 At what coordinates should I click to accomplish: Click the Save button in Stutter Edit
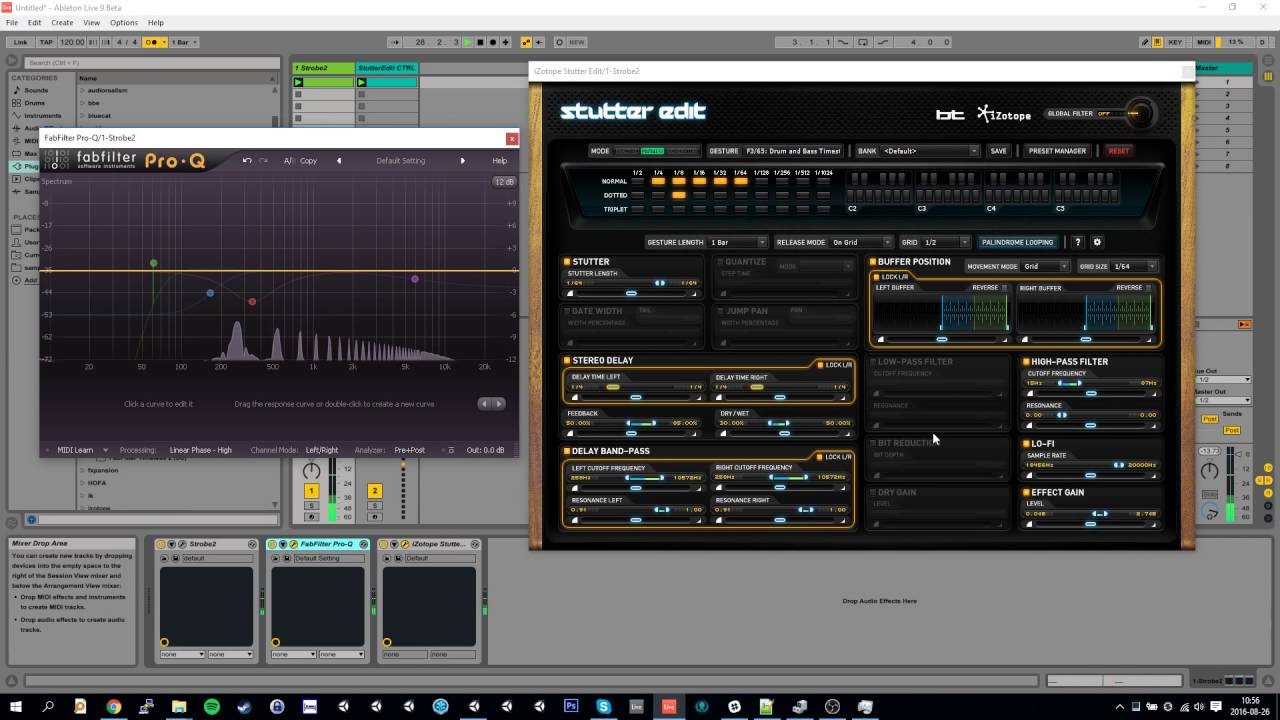pos(998,151)
